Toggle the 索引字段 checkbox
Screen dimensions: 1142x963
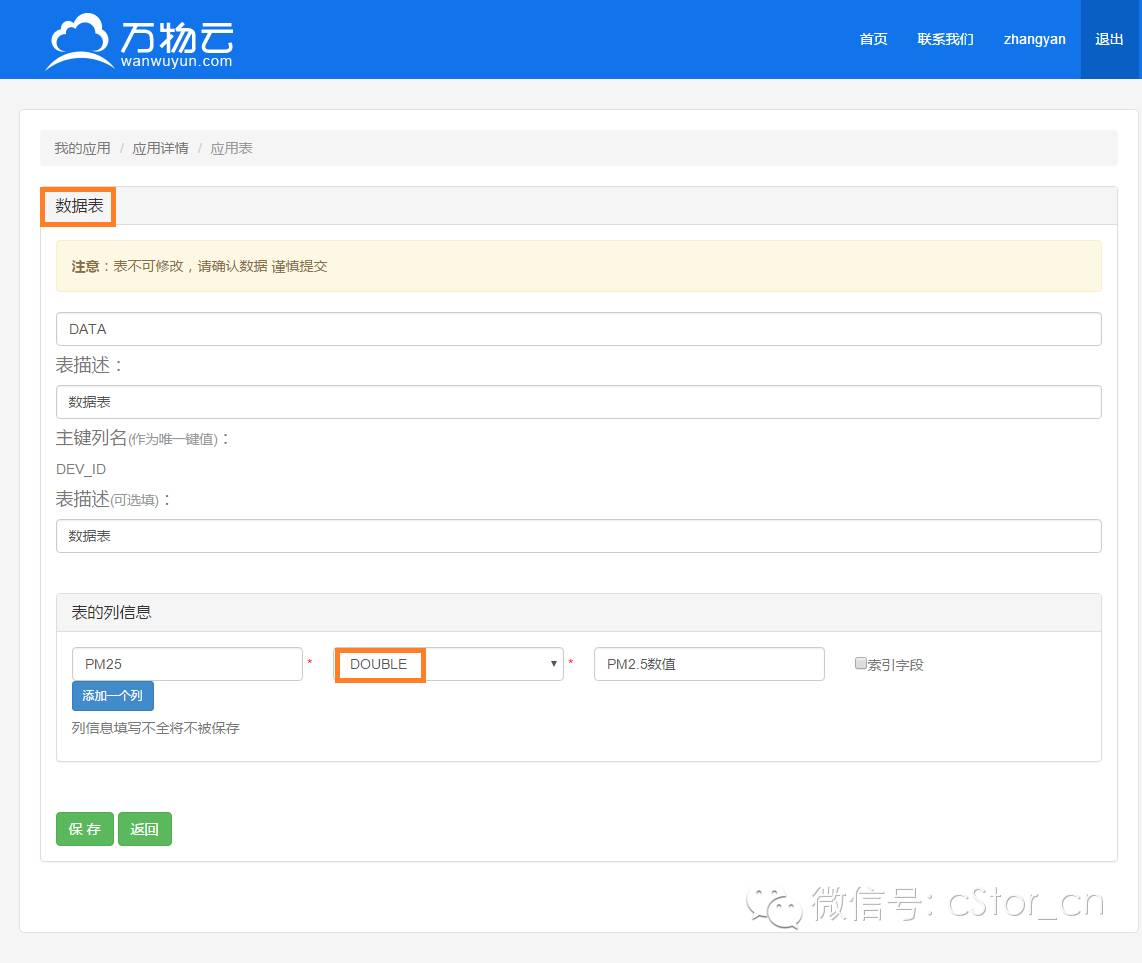(x=861, y=664)
